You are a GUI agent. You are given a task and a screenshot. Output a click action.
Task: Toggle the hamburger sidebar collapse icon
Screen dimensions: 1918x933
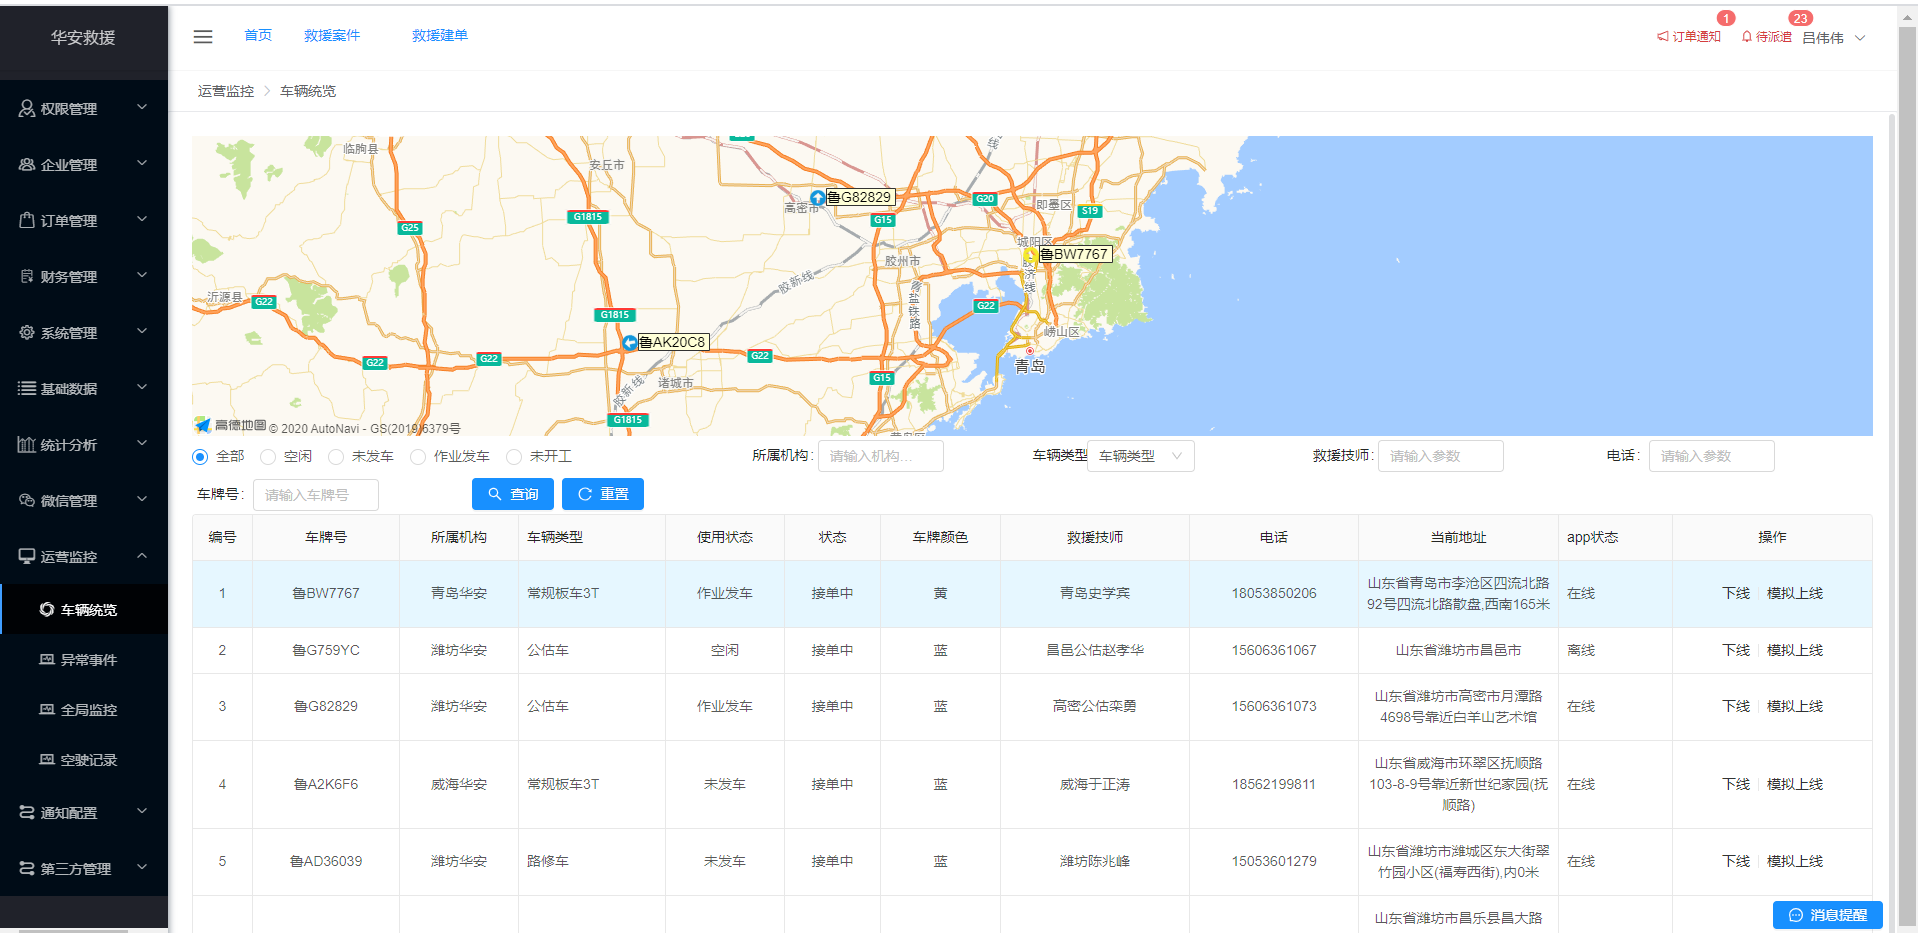203,37
